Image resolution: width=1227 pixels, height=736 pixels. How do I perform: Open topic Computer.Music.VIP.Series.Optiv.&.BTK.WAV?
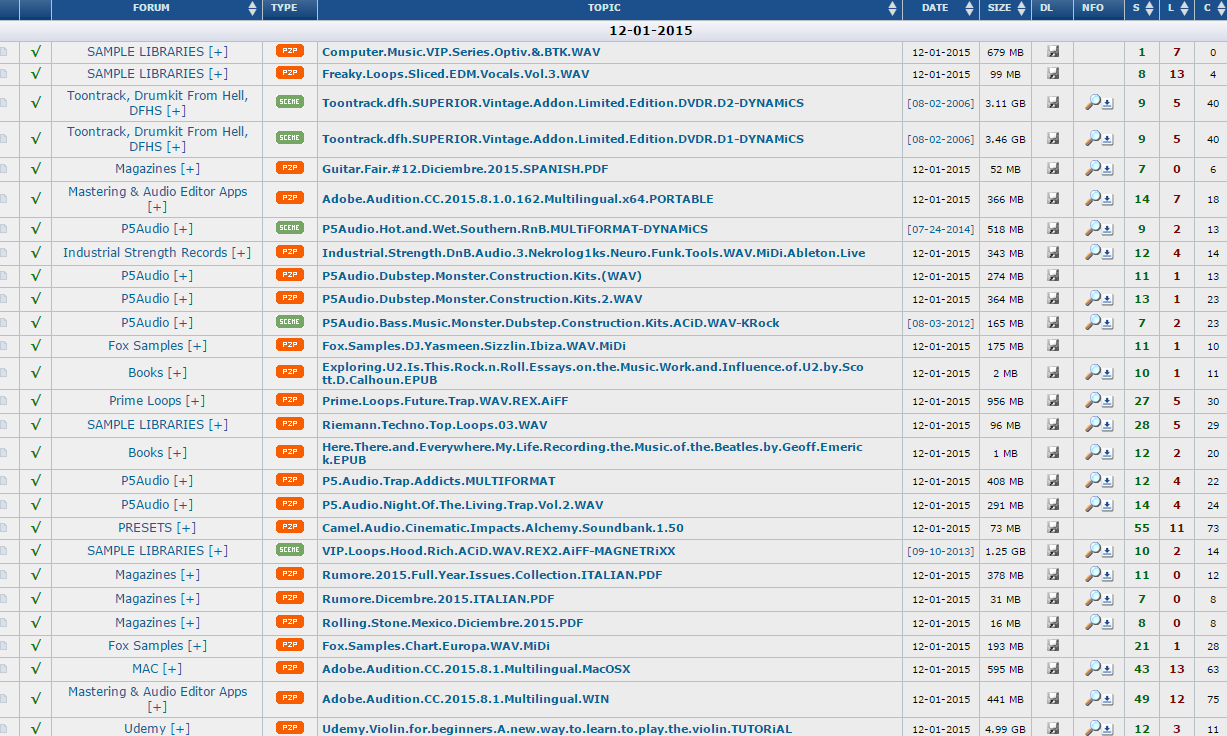point(461,52)
